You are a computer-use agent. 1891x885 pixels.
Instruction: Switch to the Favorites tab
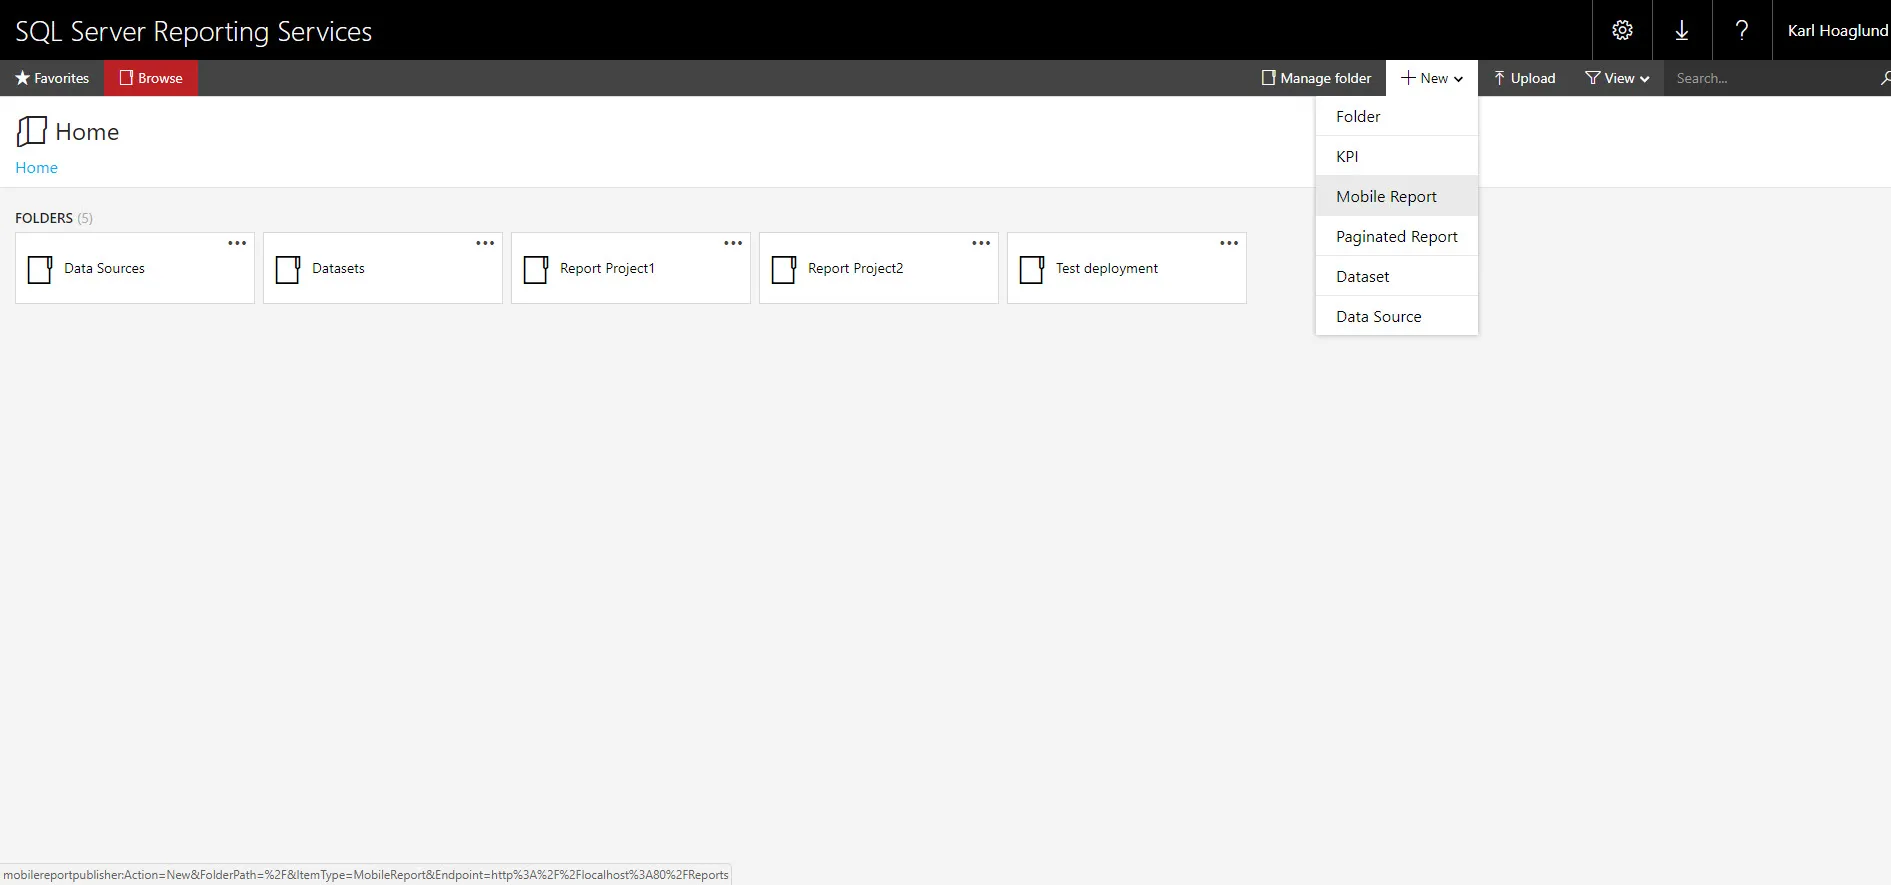click(52, 78)
